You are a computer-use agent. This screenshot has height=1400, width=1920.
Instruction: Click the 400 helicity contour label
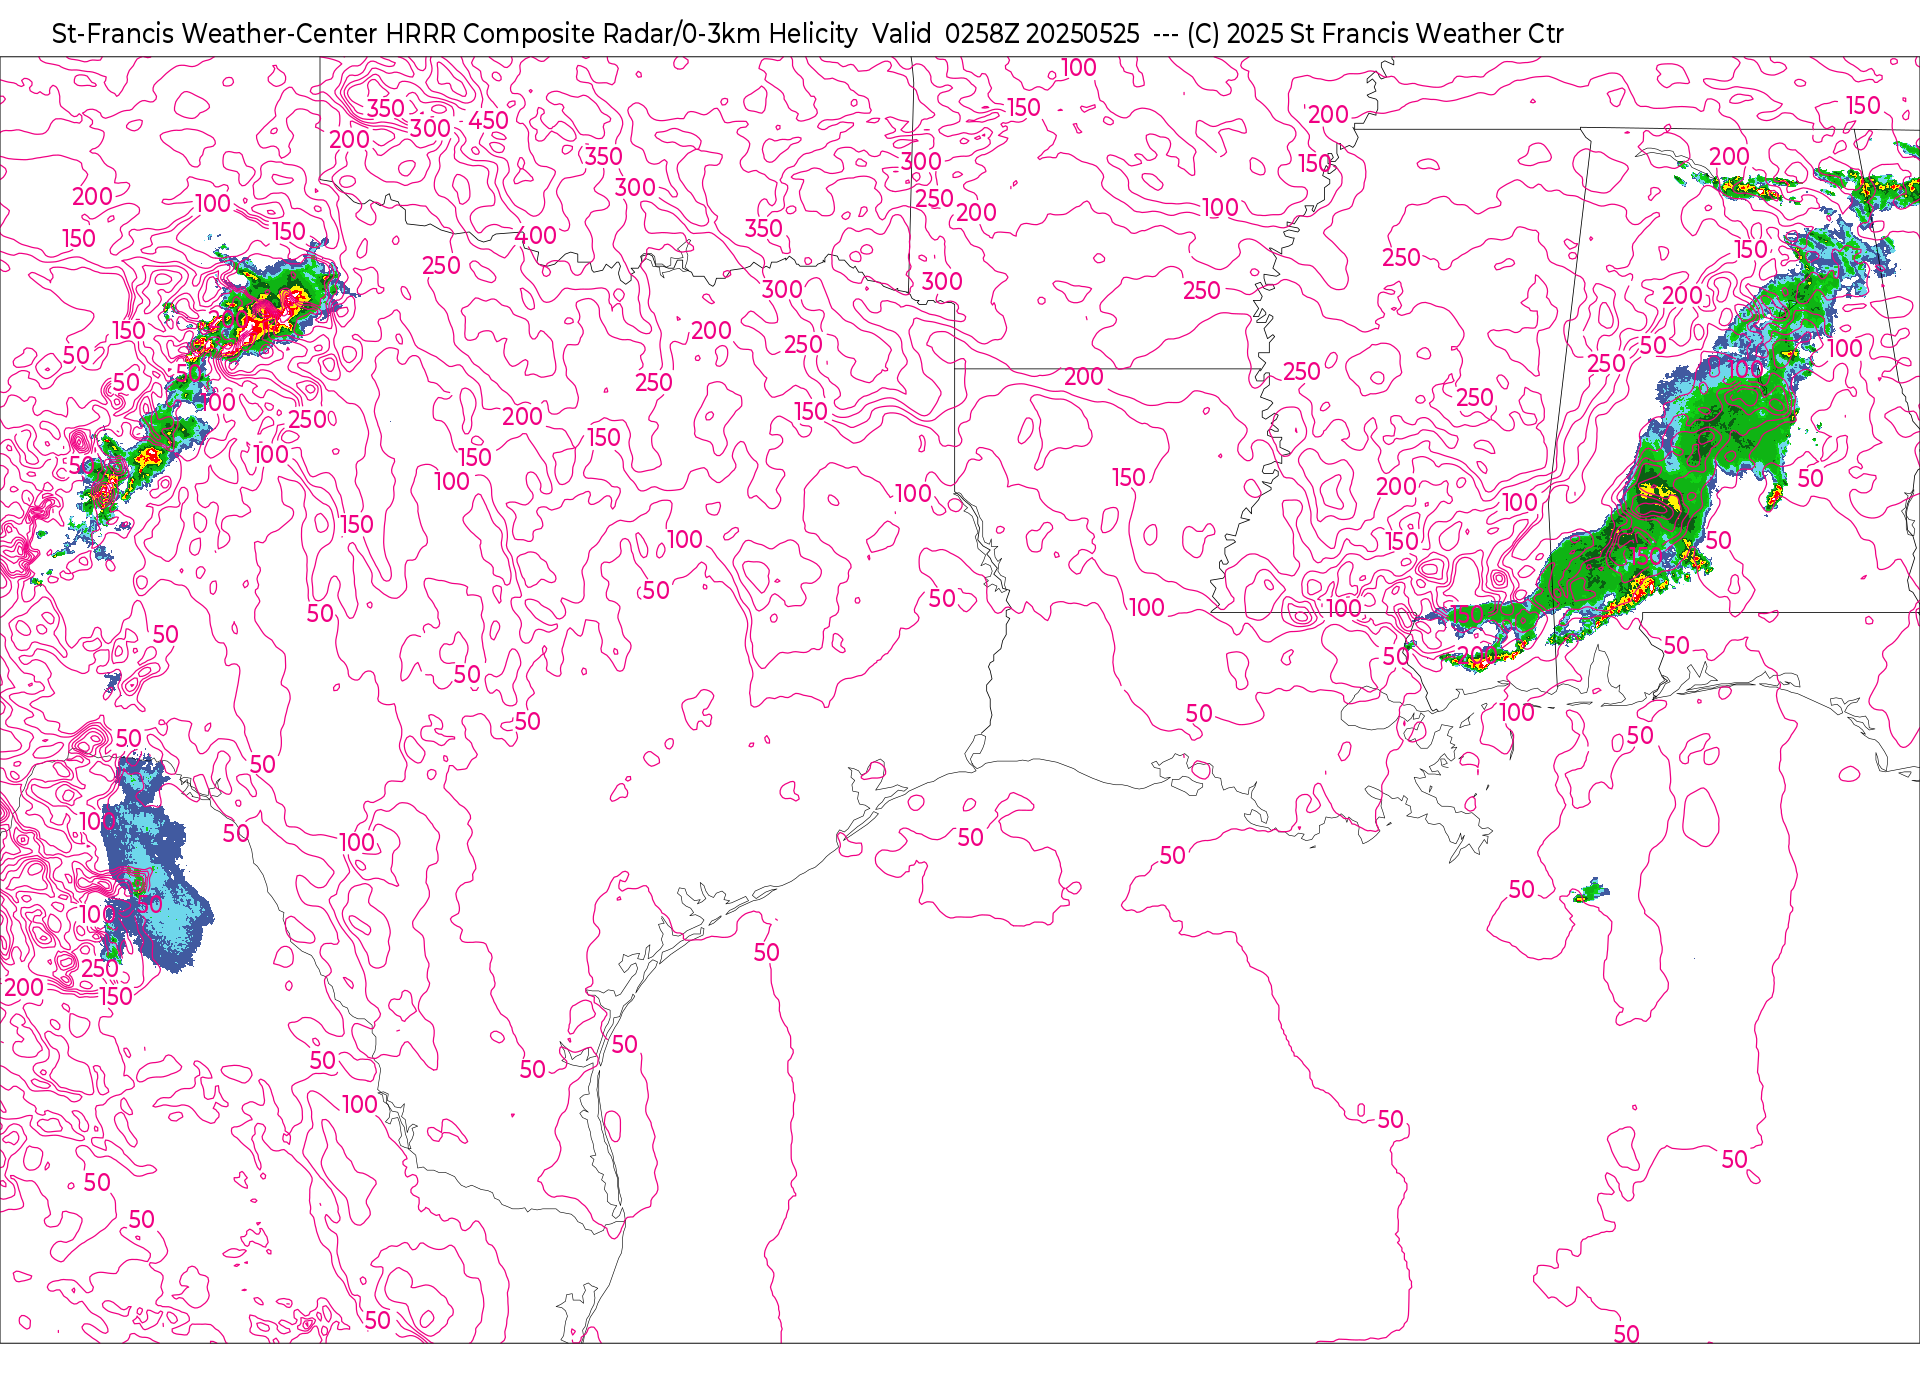tap(536, 236)
